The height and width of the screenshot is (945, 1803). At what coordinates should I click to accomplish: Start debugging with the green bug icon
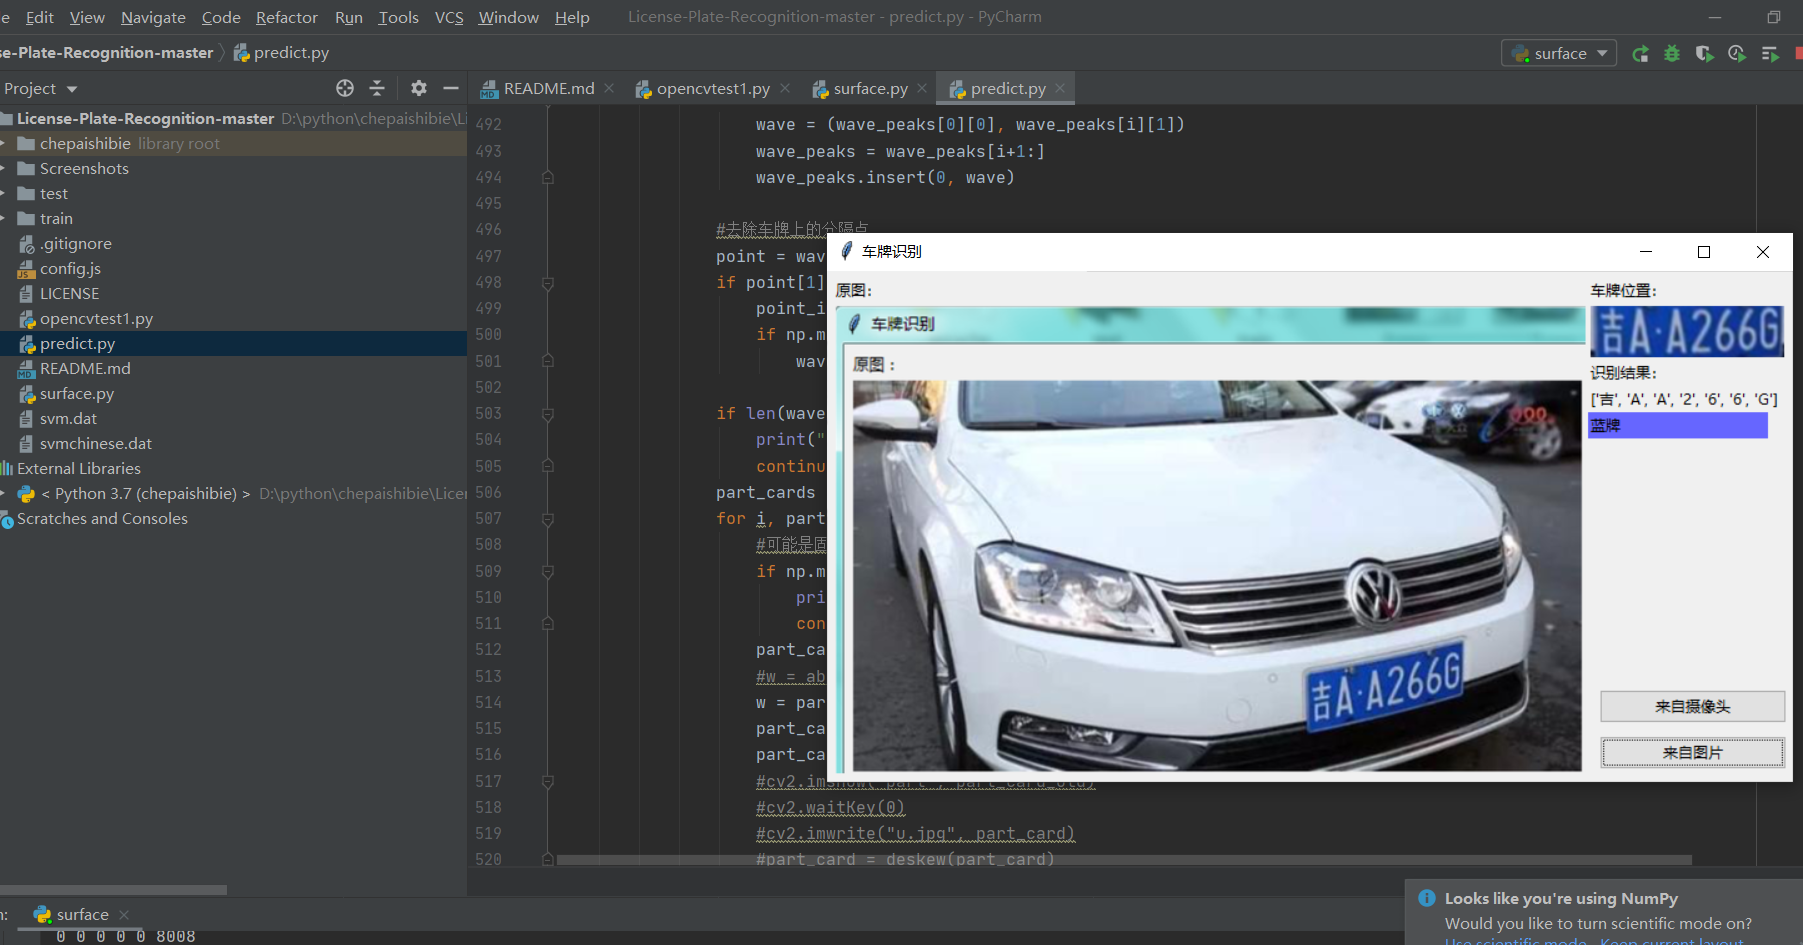tap(1672, 54)
